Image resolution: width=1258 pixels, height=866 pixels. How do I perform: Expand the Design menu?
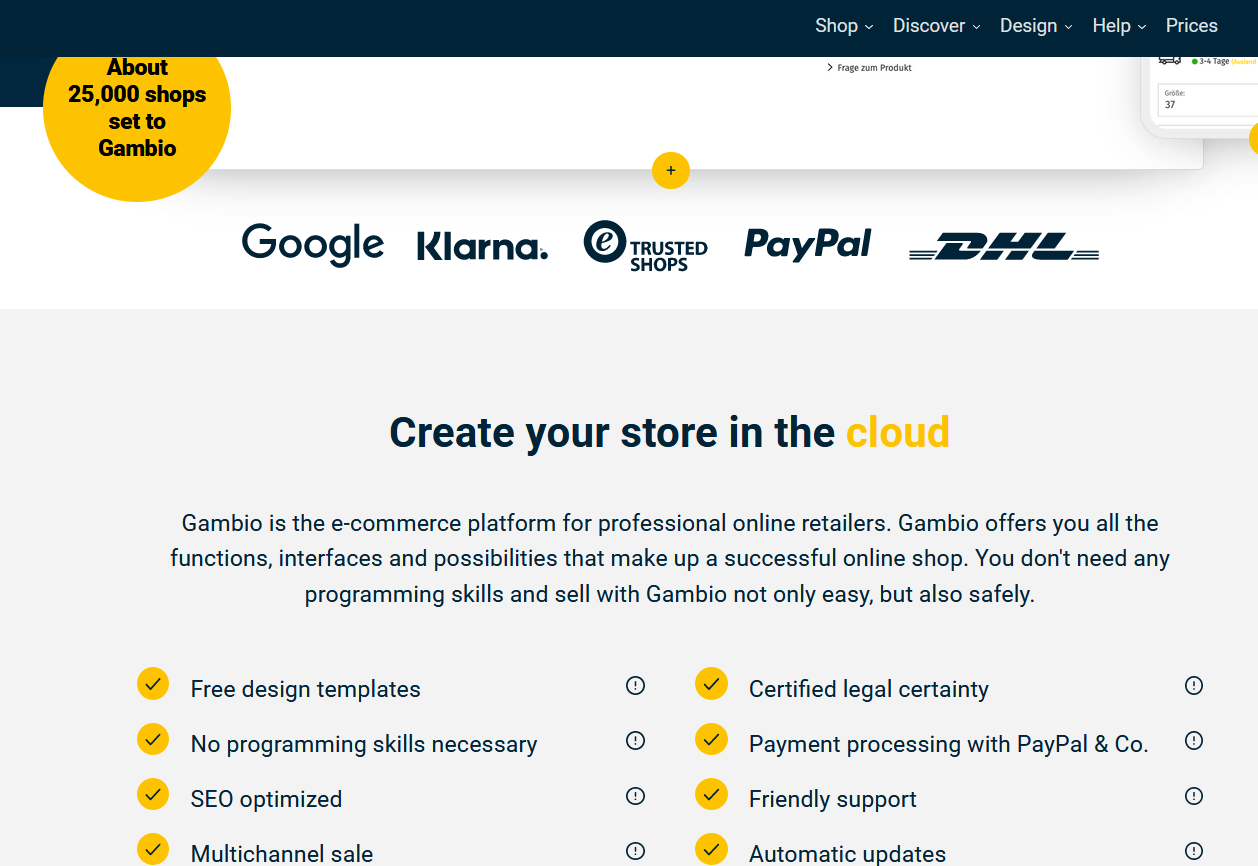[x=1035, y=26]
